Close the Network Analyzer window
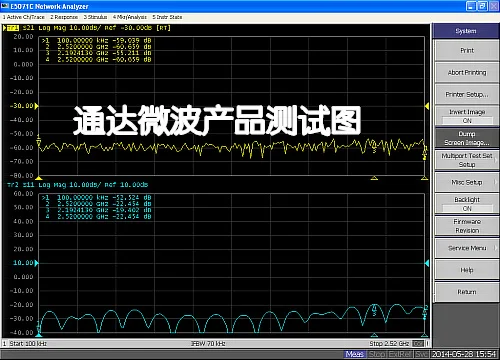 (494, 6)
